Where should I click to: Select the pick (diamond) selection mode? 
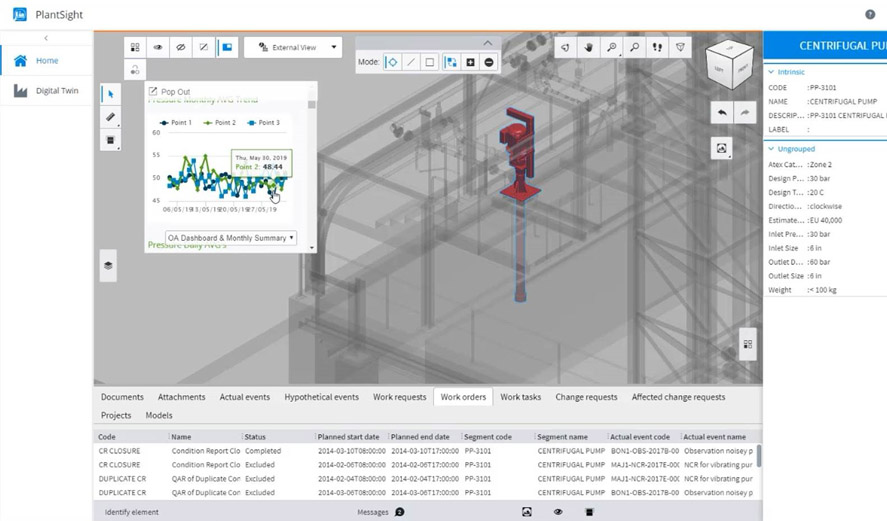click(x=392, y=62)
